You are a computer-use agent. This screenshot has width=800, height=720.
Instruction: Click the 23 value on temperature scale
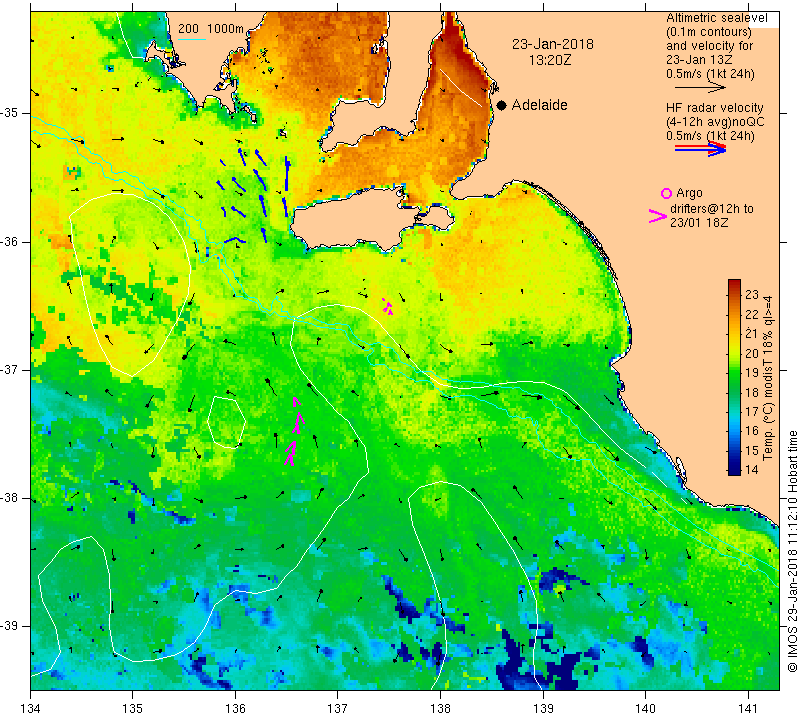coord(752,294)
